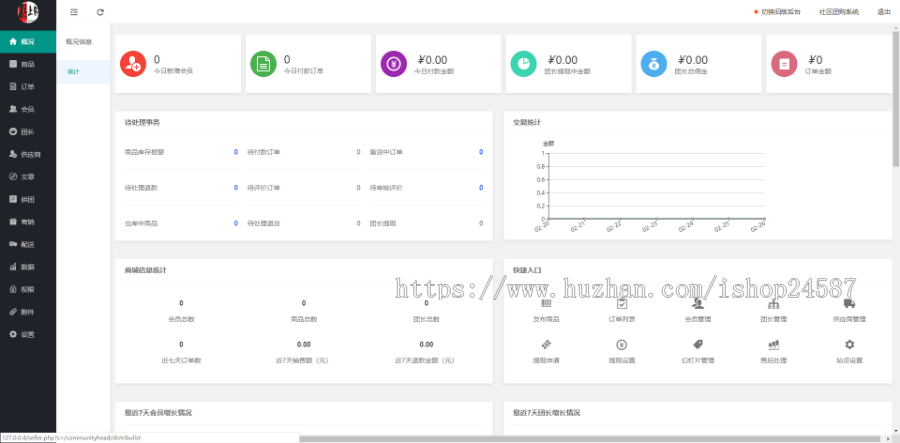Viewport: 900px width, 443px height.
Task: Open 站点设置 quick entry
Action: pos(849,352)
